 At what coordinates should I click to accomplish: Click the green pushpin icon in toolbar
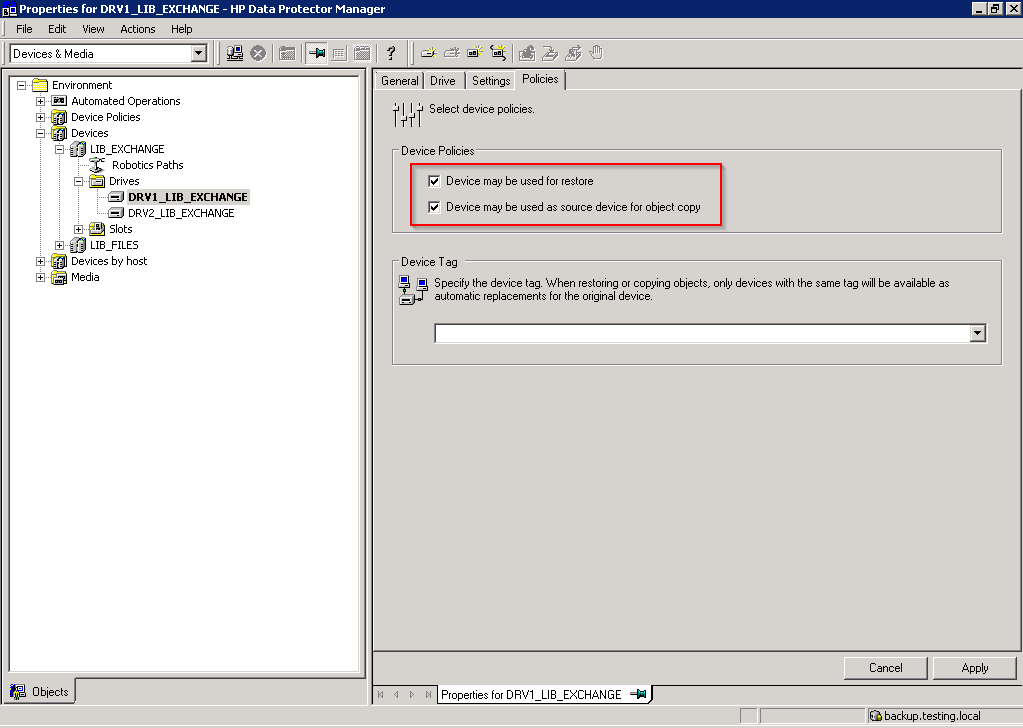click(x=316, y=53)
